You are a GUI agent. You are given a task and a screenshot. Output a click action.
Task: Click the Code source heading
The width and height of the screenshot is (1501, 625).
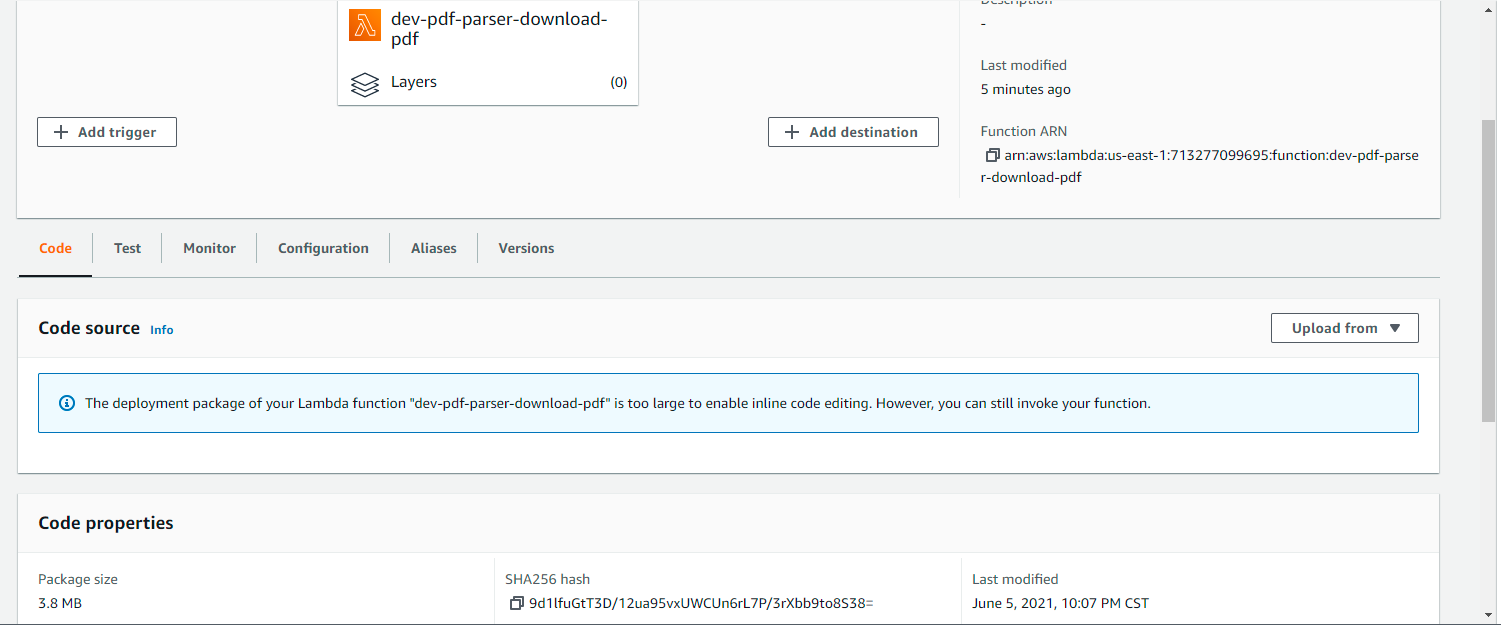89,328
